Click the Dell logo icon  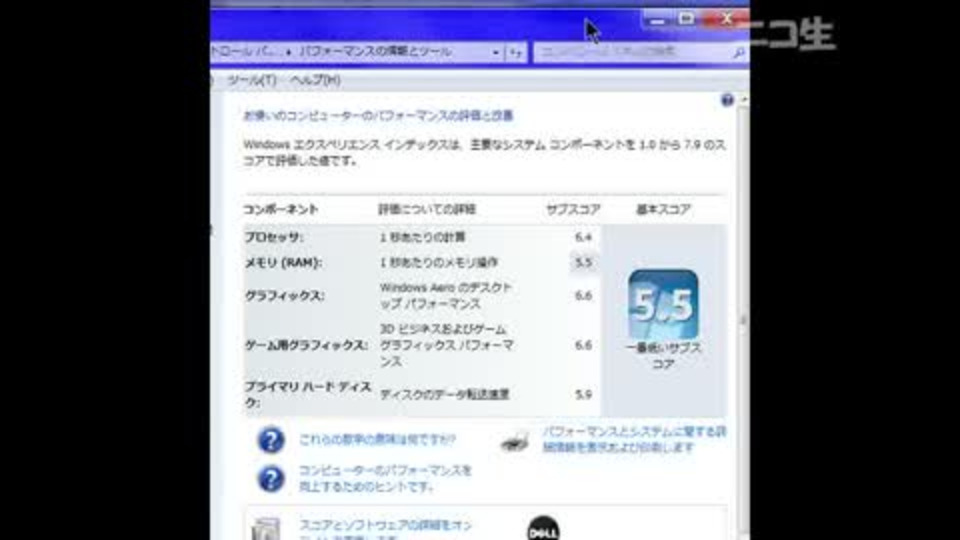pyautogui.click(x=543, y=529)
